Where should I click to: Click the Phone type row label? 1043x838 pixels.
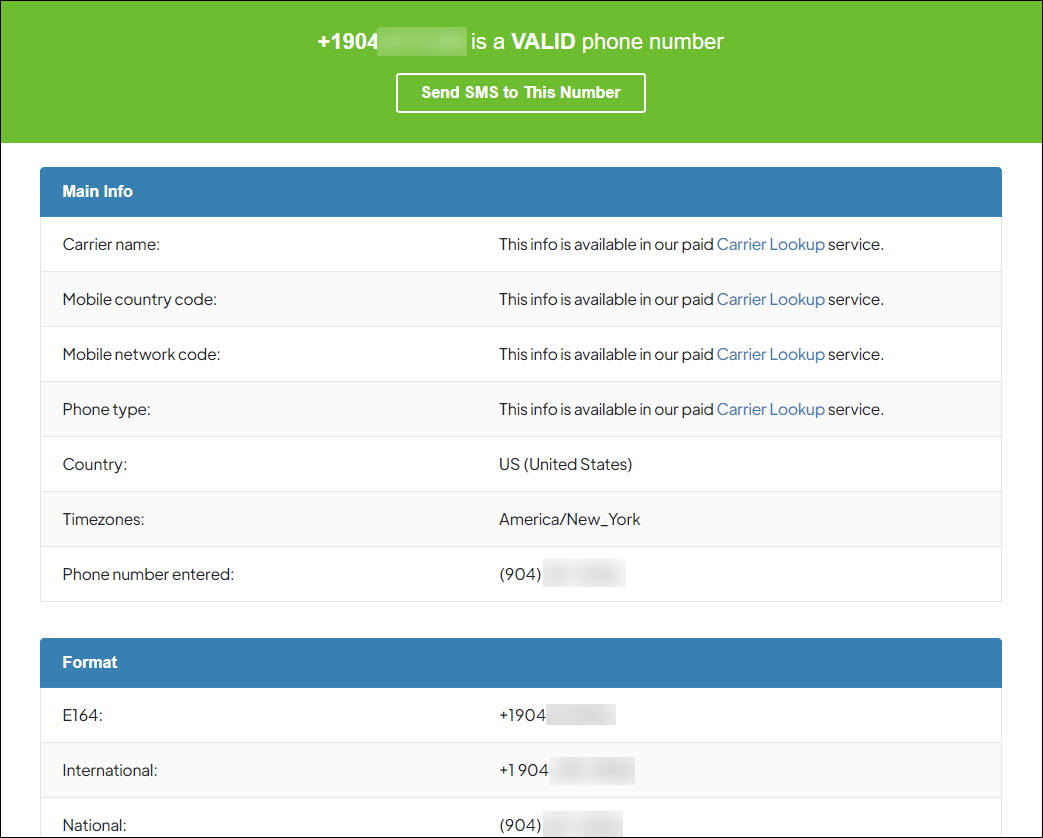(x=106, y=408)
